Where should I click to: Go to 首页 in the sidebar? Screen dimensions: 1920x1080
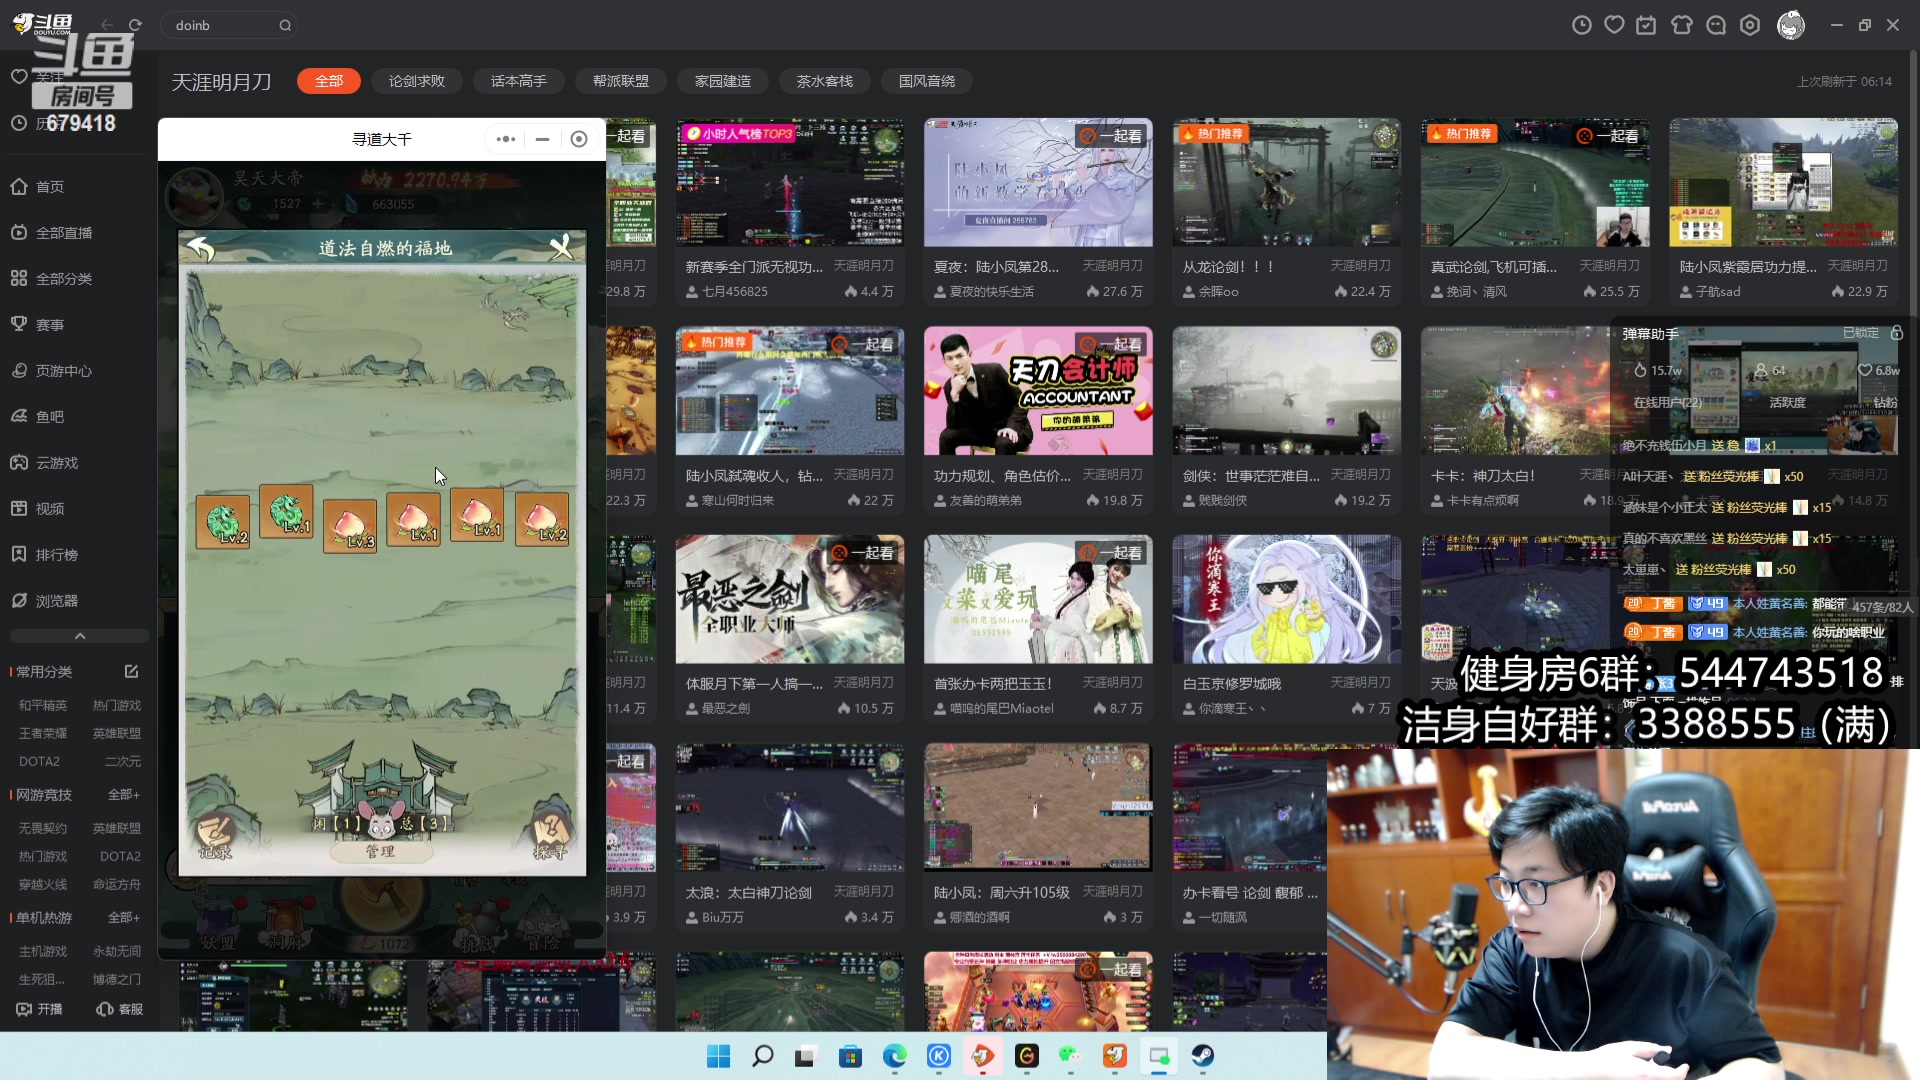(38, 187)
